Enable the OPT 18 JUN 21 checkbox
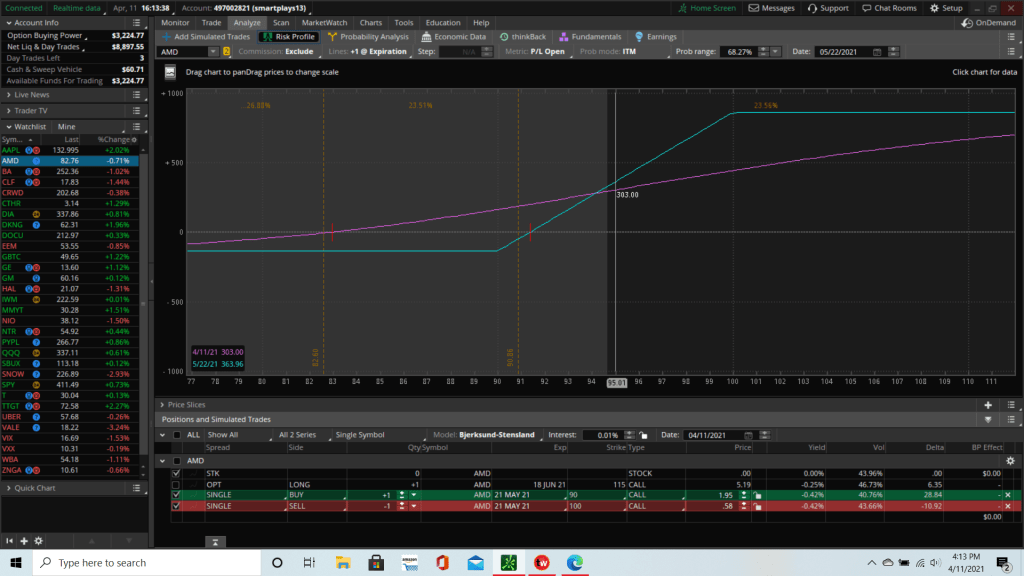 tap(177, 484)
